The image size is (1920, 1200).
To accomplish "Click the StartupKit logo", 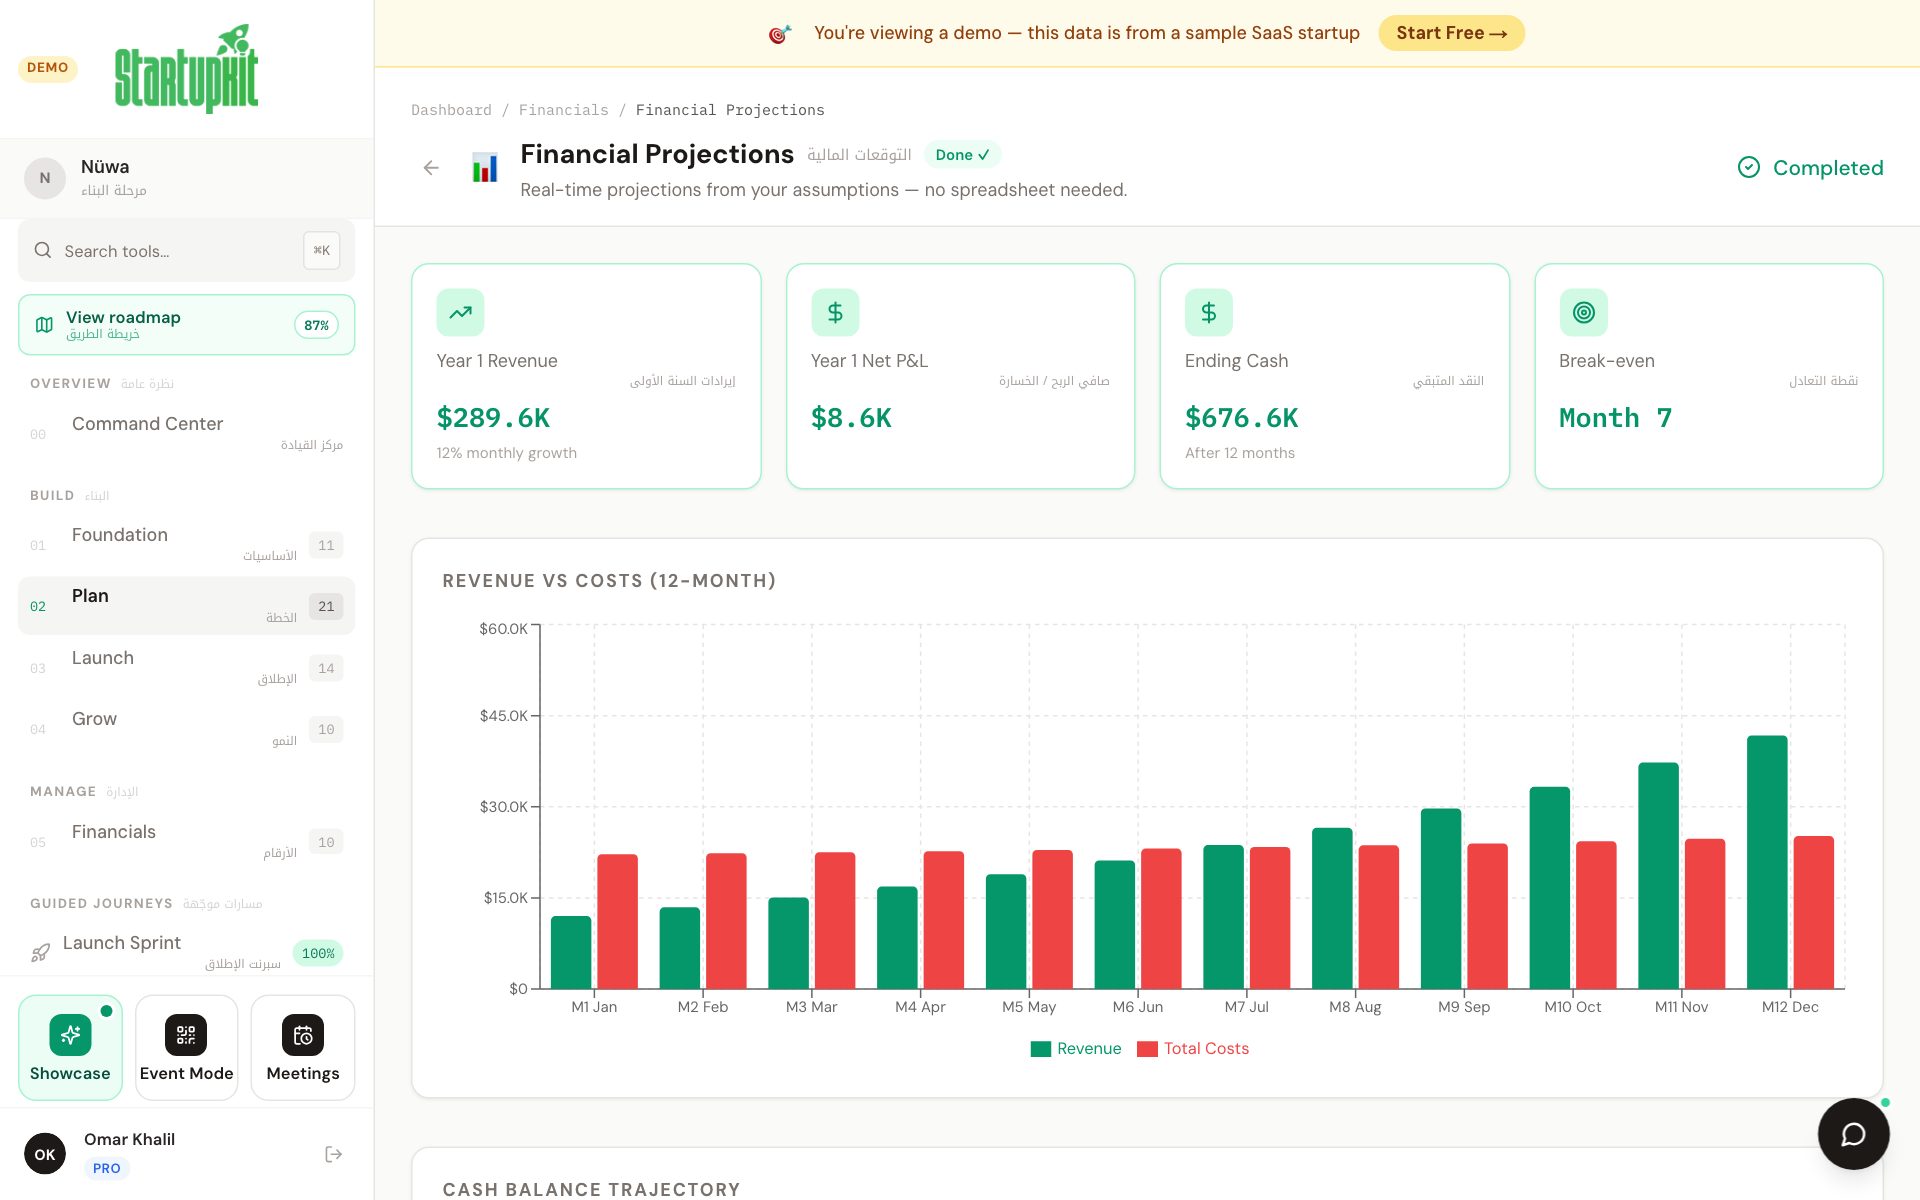I will [x=187, y=68].
